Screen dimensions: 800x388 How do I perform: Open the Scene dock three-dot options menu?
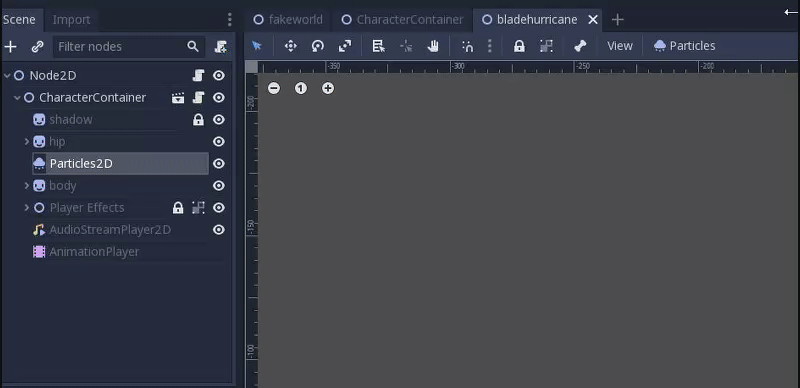230,19
